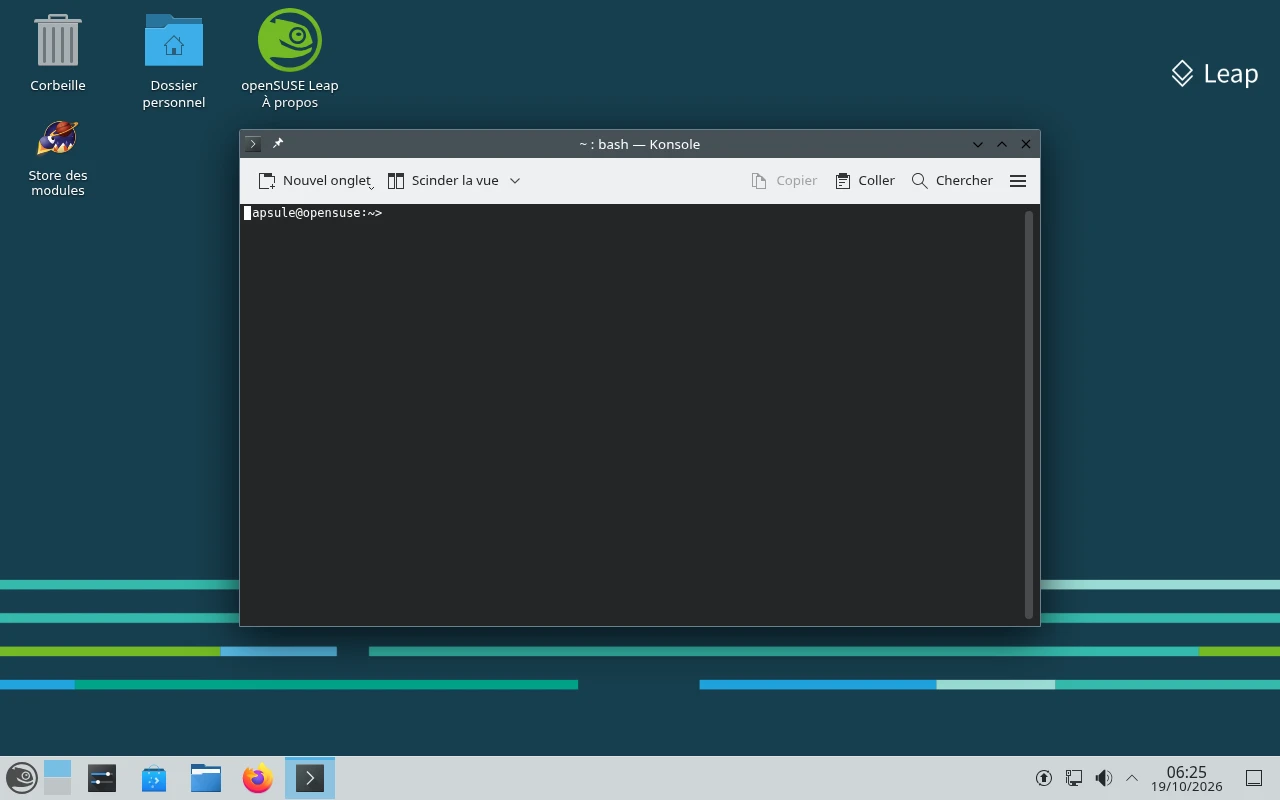Launch the Store des modules desktop icon
Viewport: 1280px width, 800px height.
click(x=57, y=158)
